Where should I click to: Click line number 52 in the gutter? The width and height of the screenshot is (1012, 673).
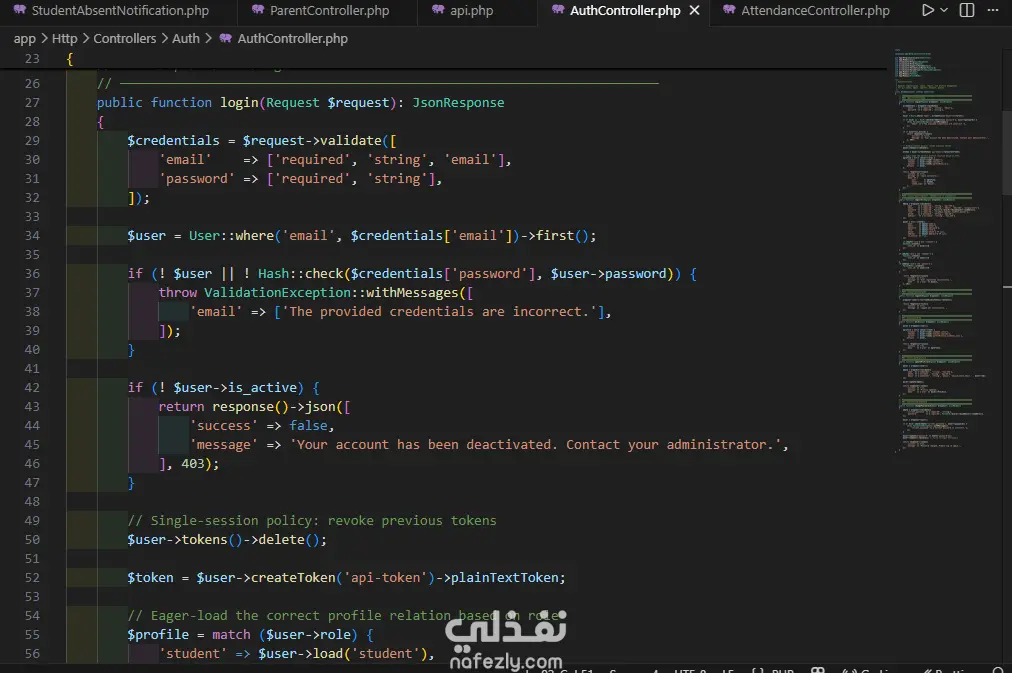point(32,578)
